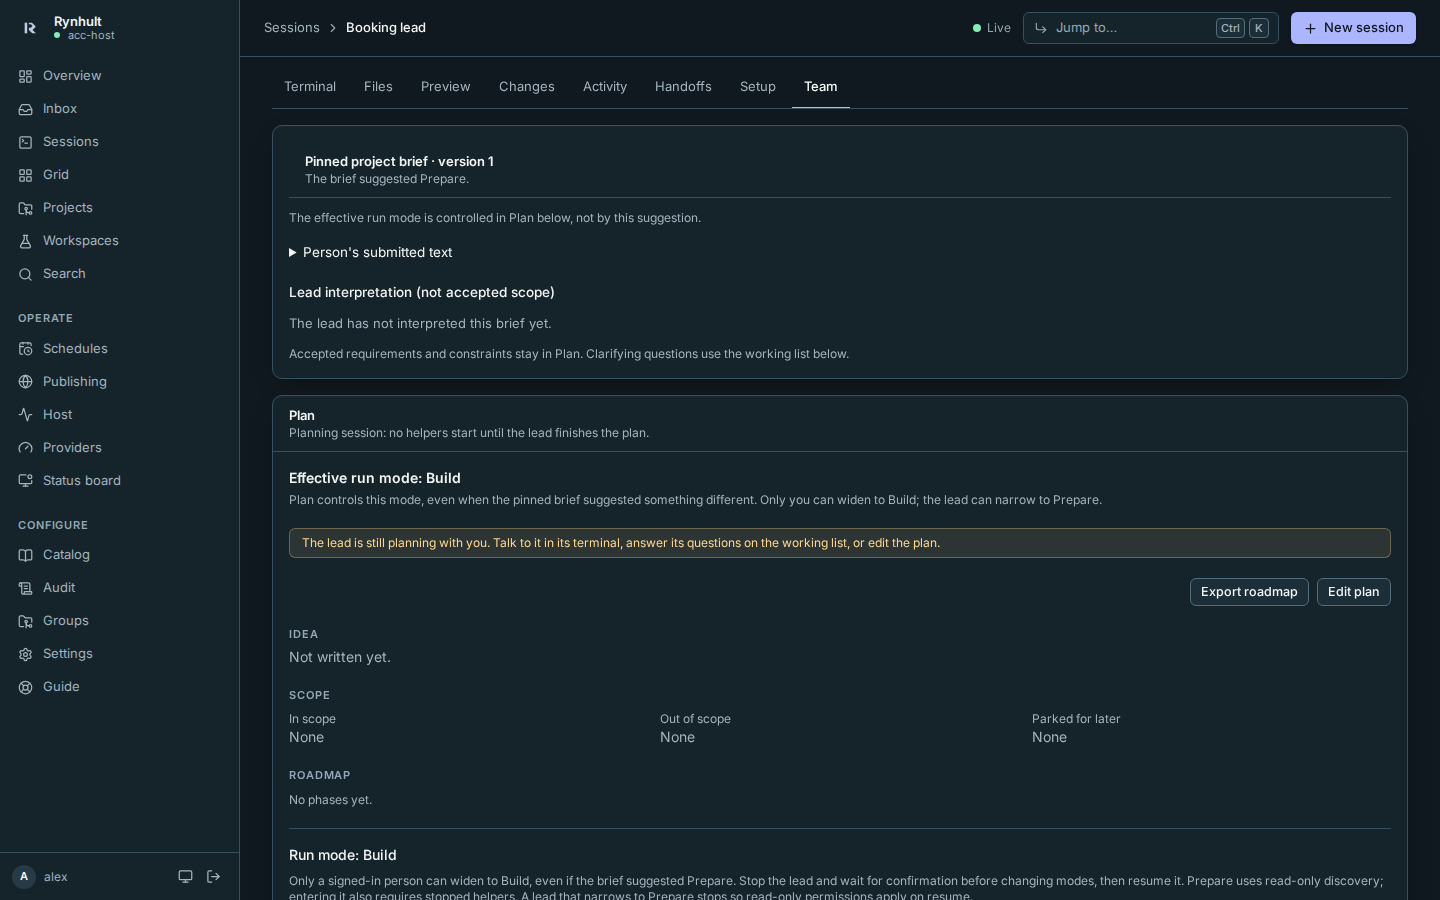Select the Sessions terminal icon
Image resolution: width=1440 pixels, height=900 pixels.
pyautogui.click(x=25, y=142)
